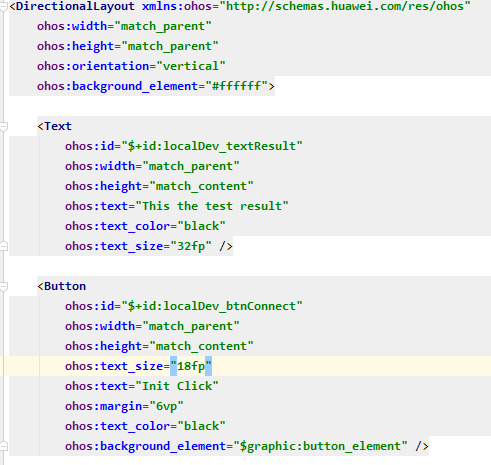Click the 6vp margin value
This screenshot has width=491, height=465.
[x=166, y=406]
